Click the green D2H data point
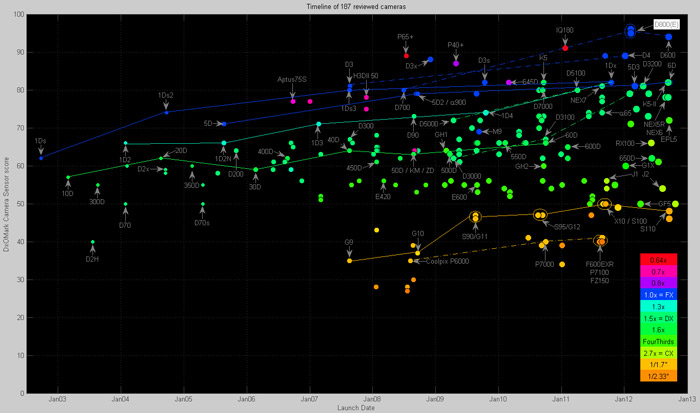Screen dimensions: 700x413 pos(92,242)
